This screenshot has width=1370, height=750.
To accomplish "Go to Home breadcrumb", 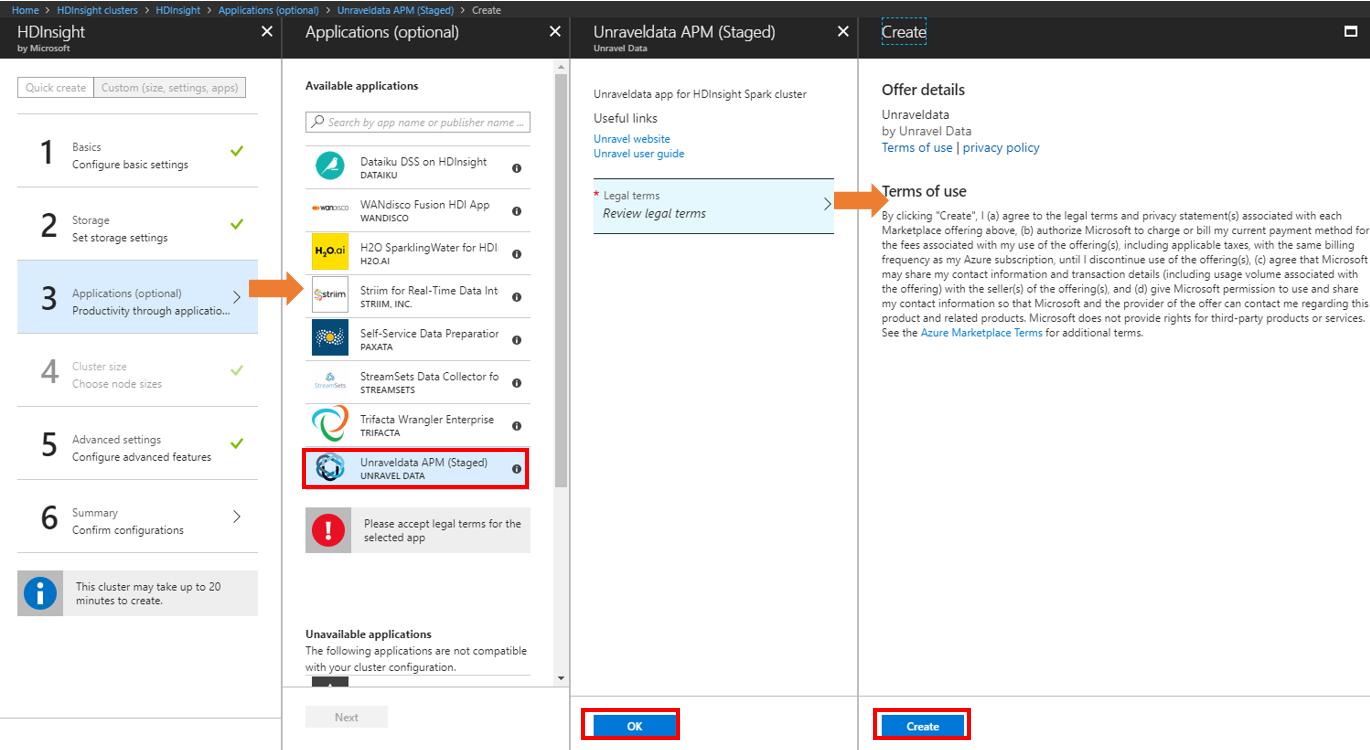I will tap(25, 10).
